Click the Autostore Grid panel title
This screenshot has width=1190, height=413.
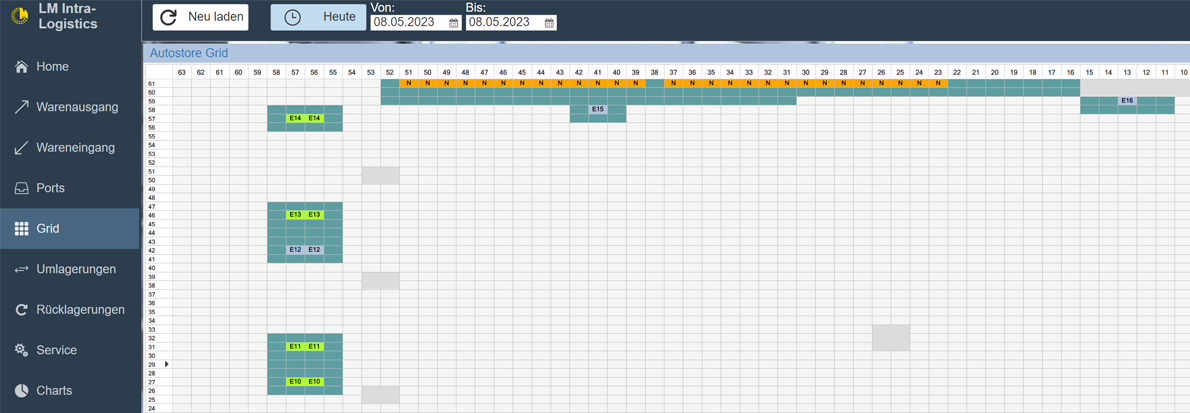point(189,53)
